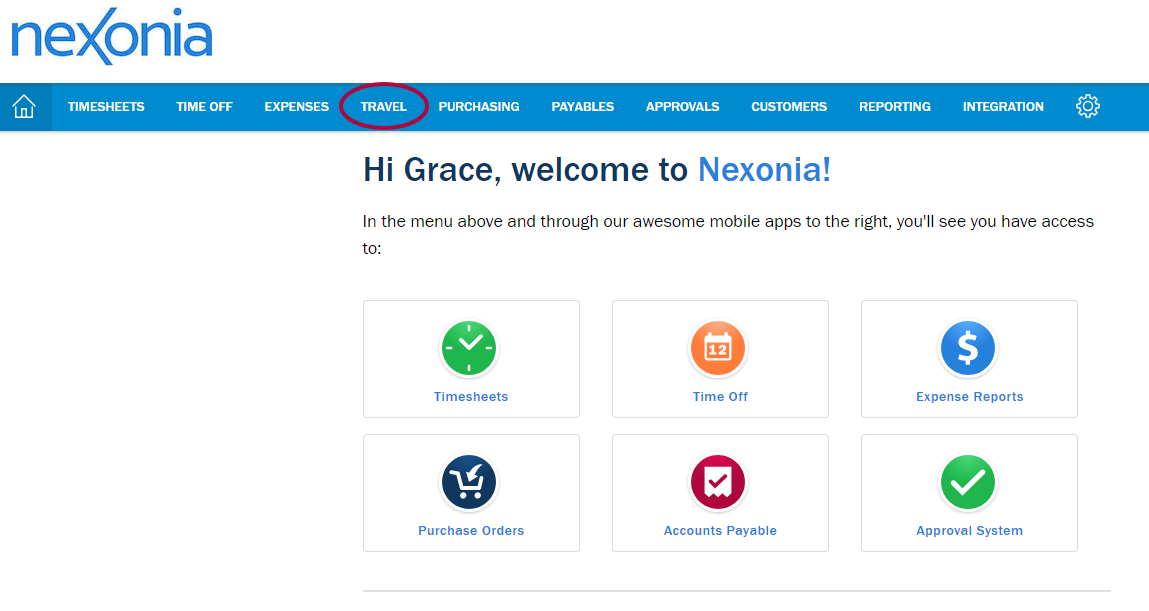This screenshot has width=1149, height=611.
Task: Open the Reporting menu
Action: [895, 107]
